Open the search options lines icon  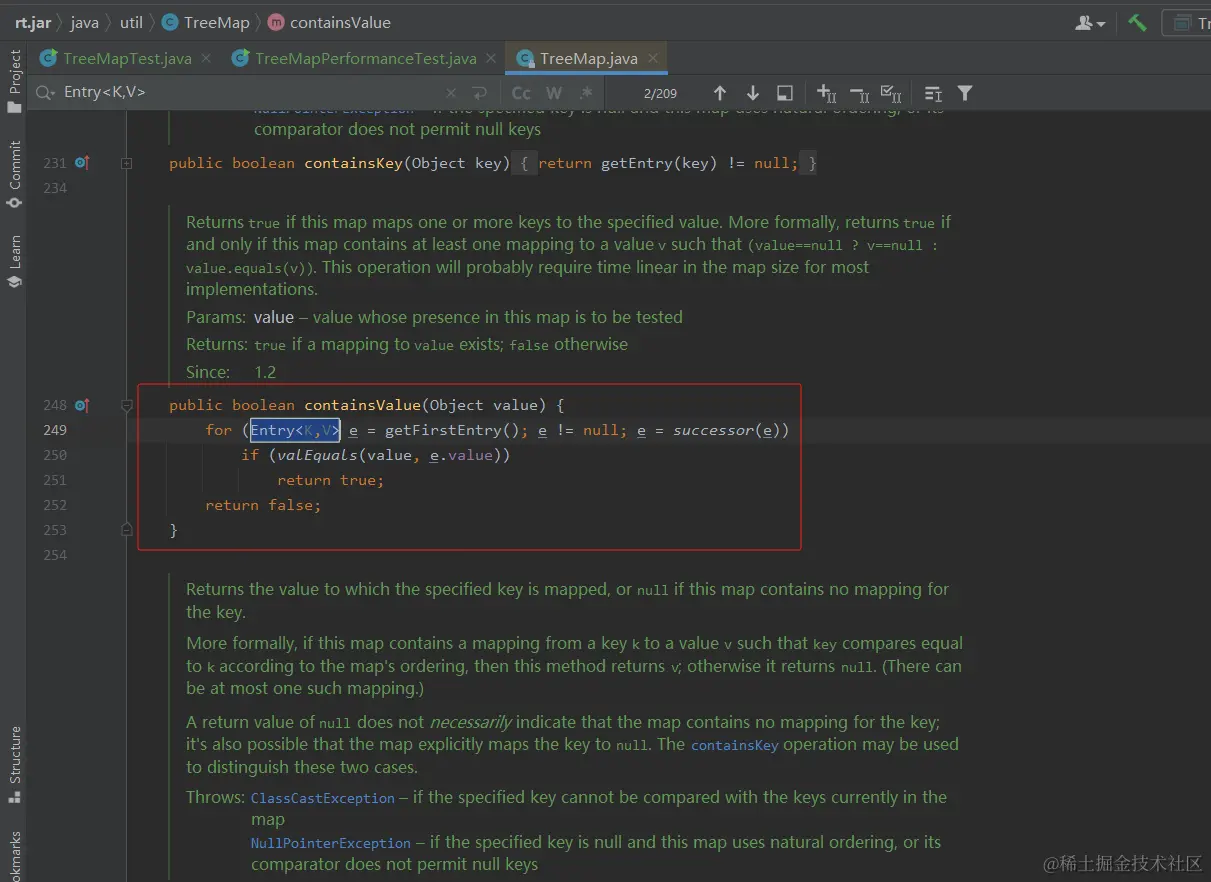pyautogui.click(x=933, y=93)
